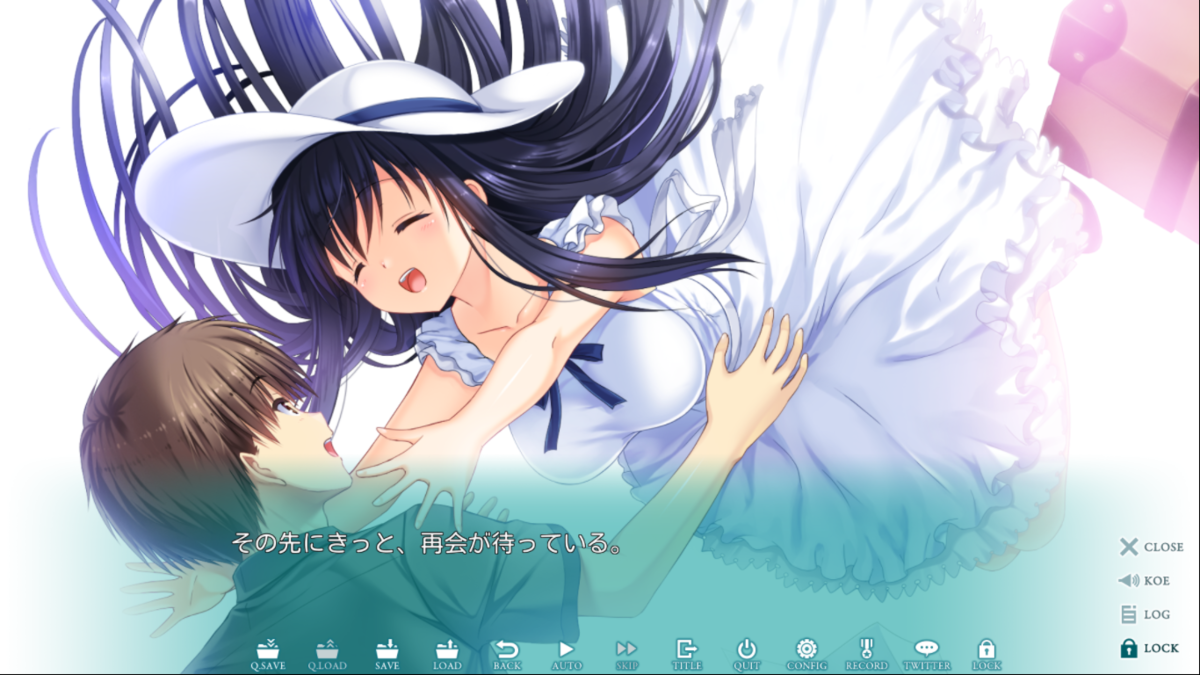Replay voice with the KOE button
This screenshot has width=1200, height=675.
[1144, 581]
